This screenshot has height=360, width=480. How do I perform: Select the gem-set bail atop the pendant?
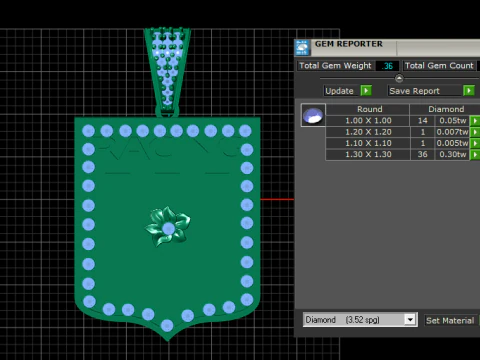click(167, 72)
